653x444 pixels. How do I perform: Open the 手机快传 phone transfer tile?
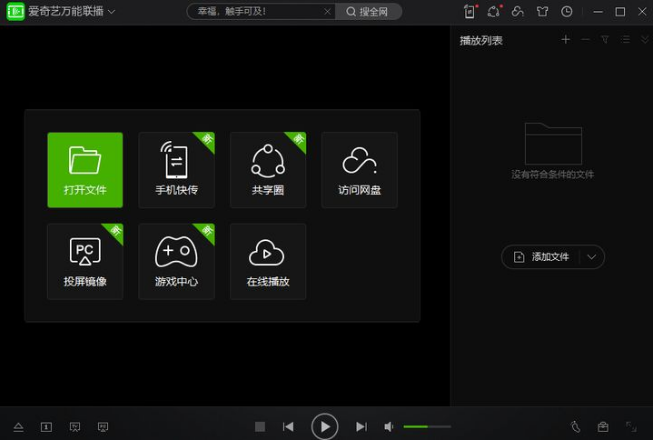[x=176, y=169]
